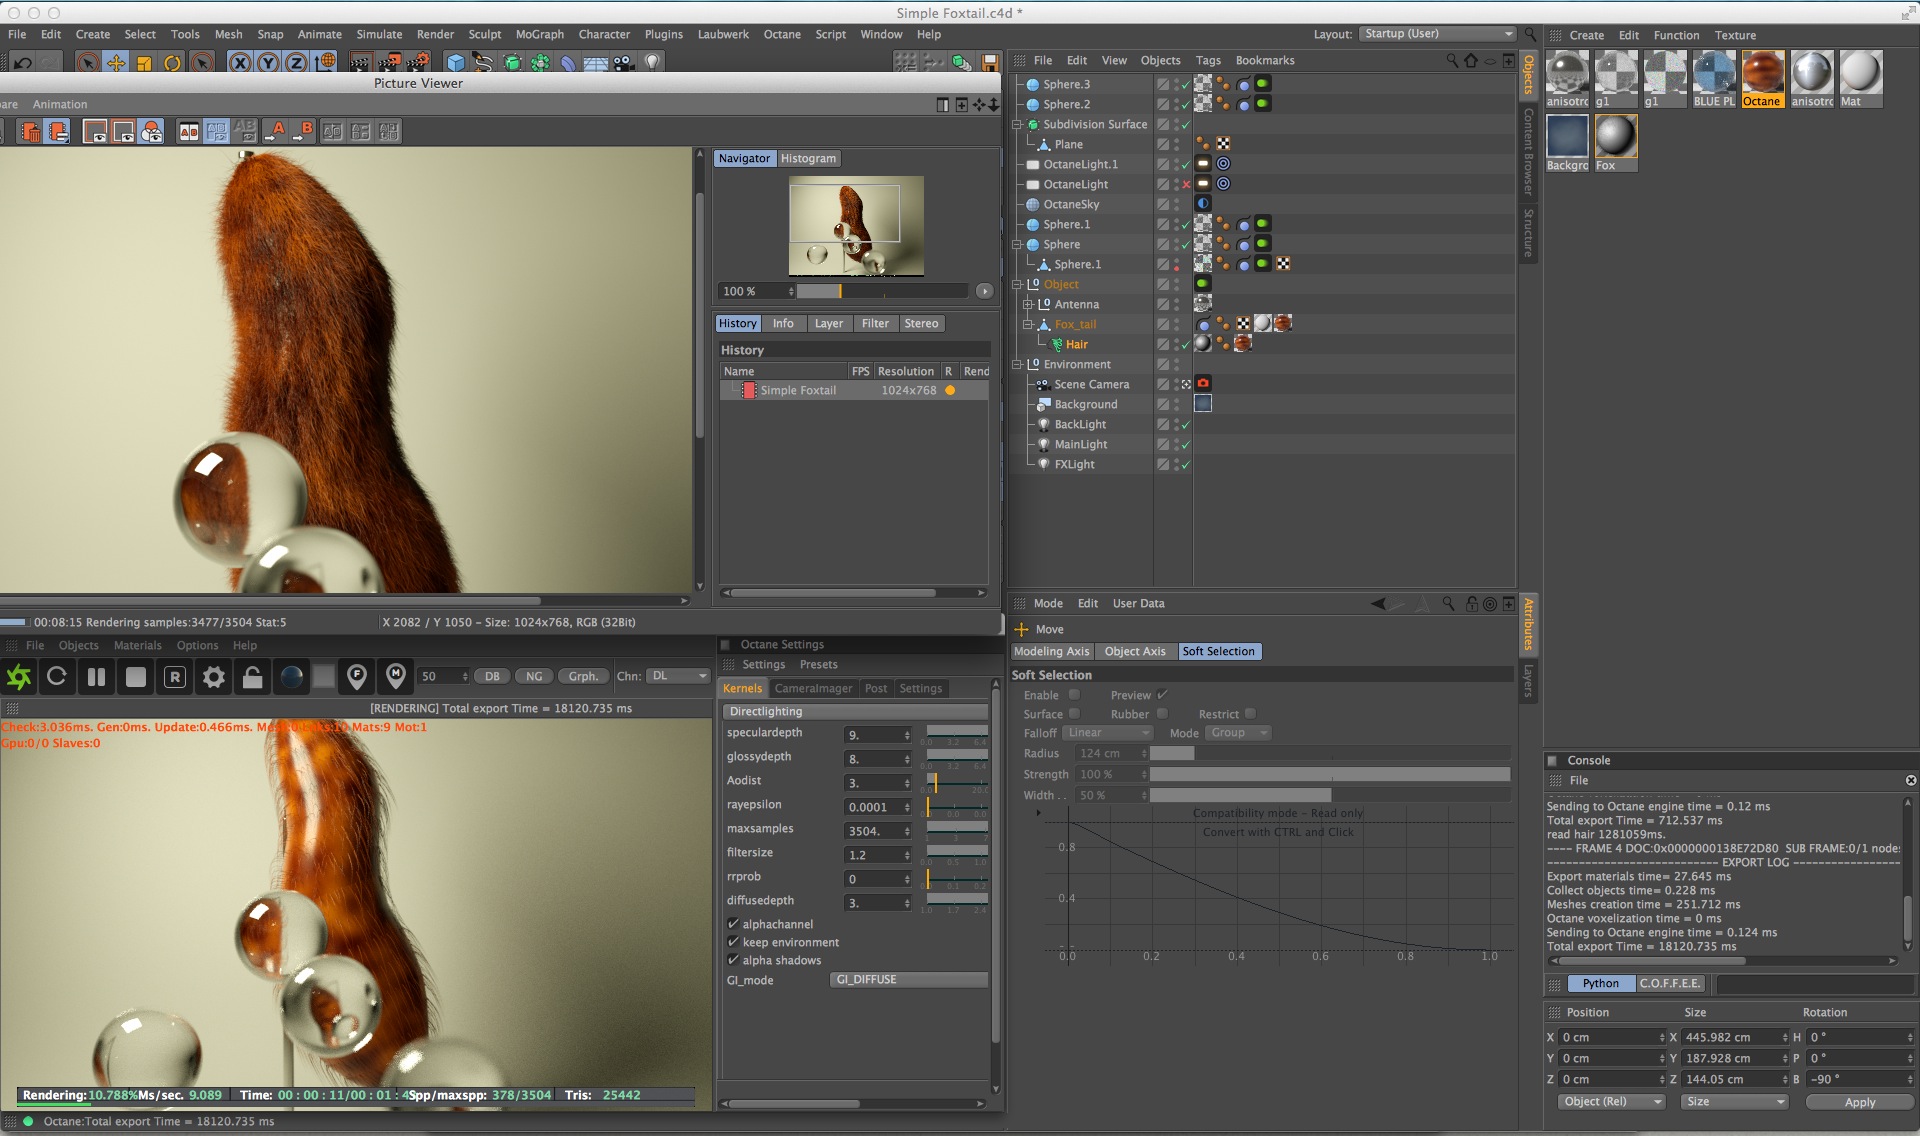
Task: Open Octane settings gear icon
Action: click(x=213, y=677)
